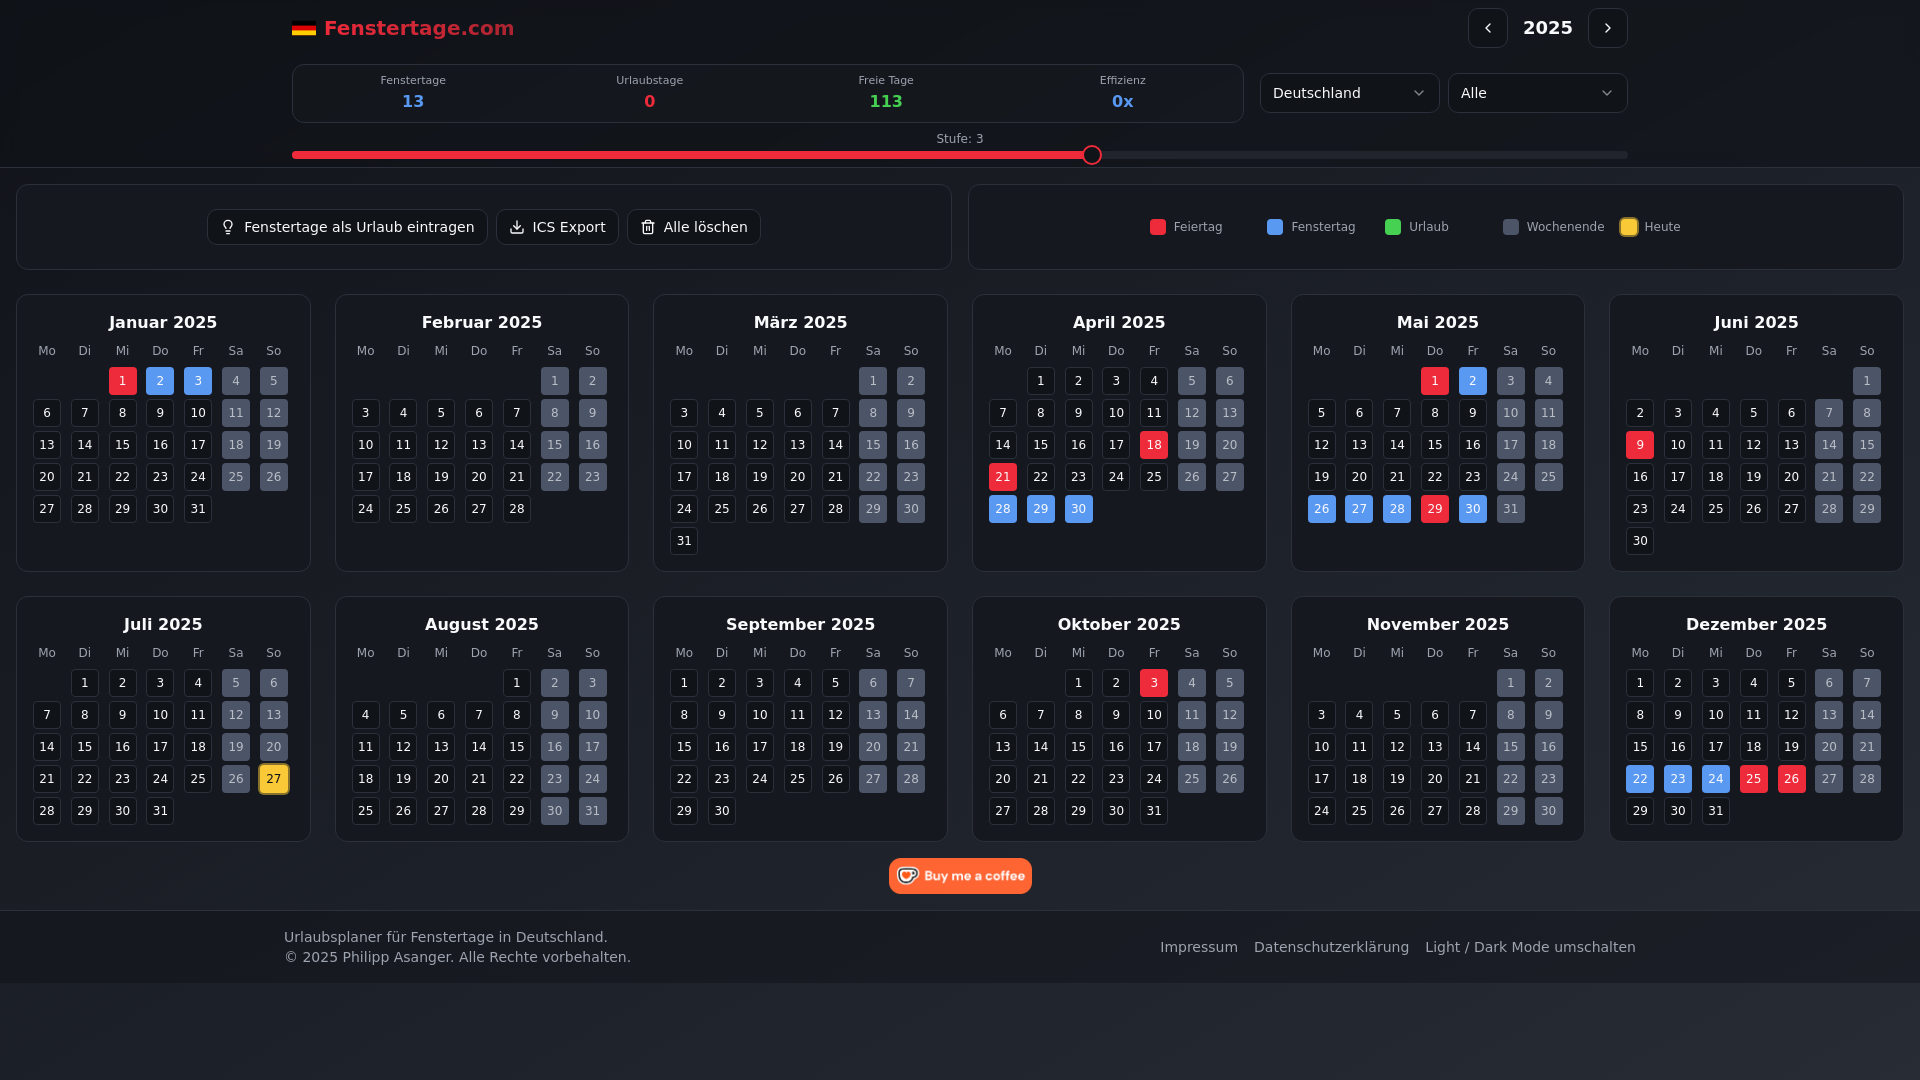Toggle Fenstertag April 30 as vacation

(x=1079, y=509)
